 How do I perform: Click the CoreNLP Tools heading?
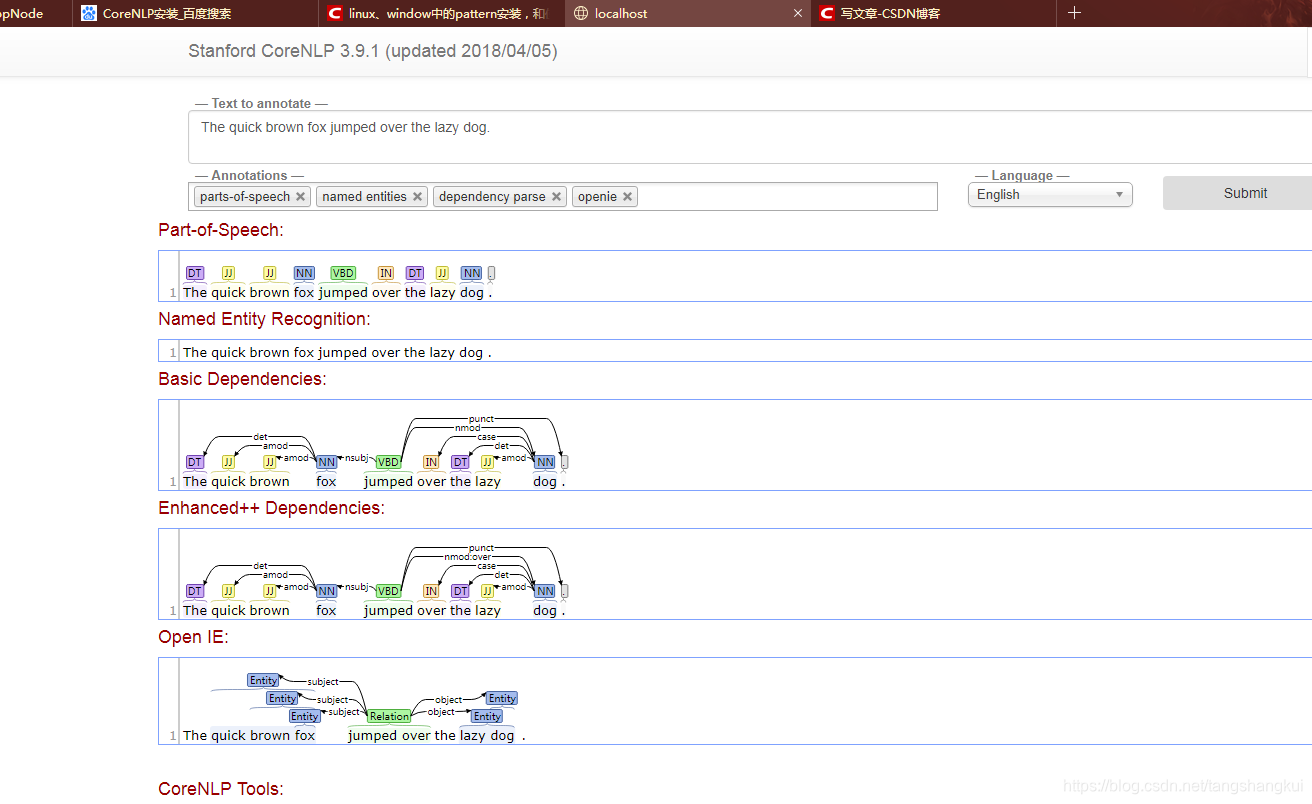(x=221, y=789)
